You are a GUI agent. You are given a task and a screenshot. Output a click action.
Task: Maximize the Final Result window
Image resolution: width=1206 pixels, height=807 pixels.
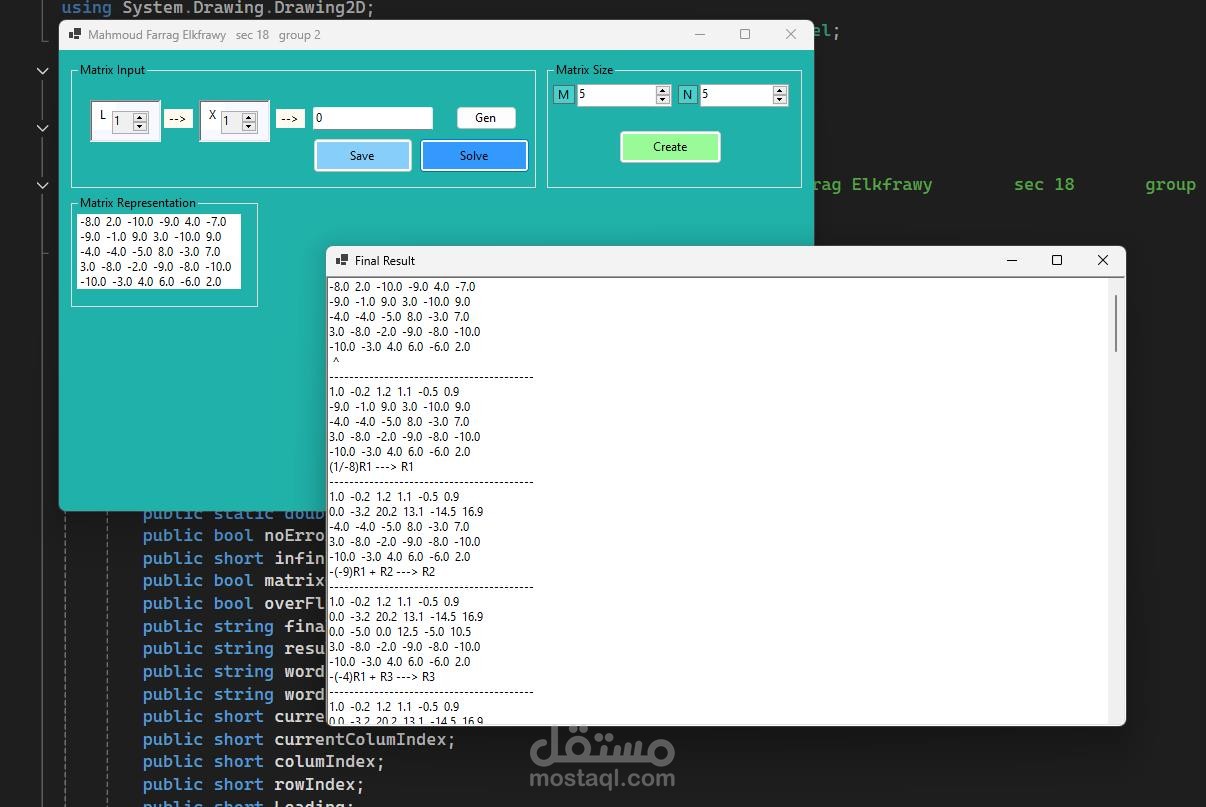(x=1057, y=260)
